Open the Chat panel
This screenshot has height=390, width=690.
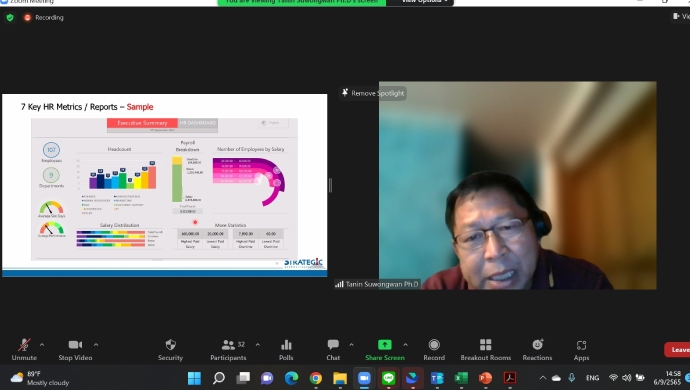click(333, 350)
